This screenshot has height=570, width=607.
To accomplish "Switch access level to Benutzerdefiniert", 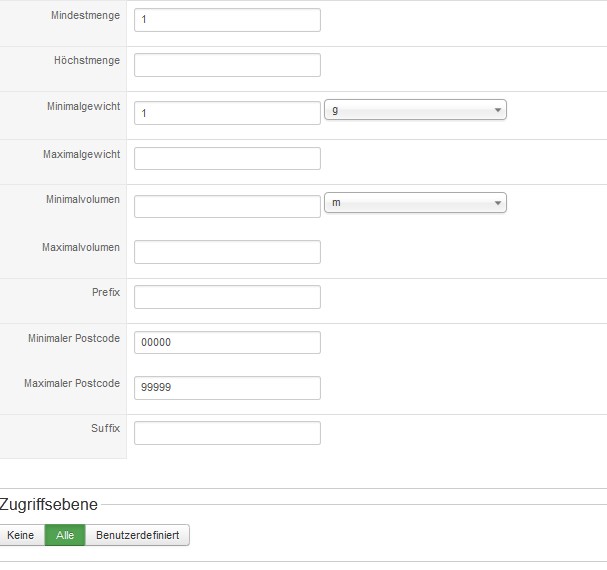I will [137, 535].
